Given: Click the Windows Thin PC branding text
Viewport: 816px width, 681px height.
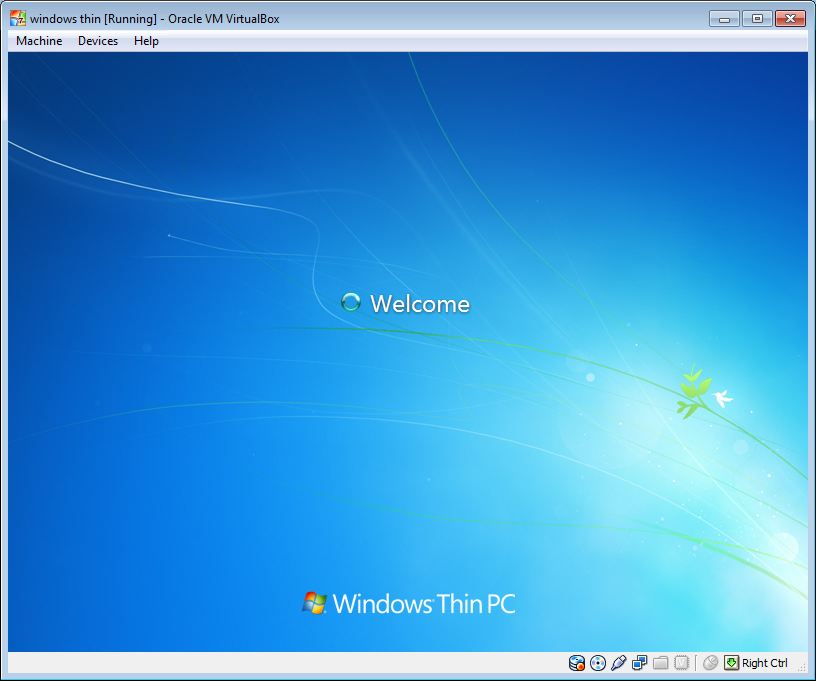Looking at the screenshot, I should click(424, 604).
